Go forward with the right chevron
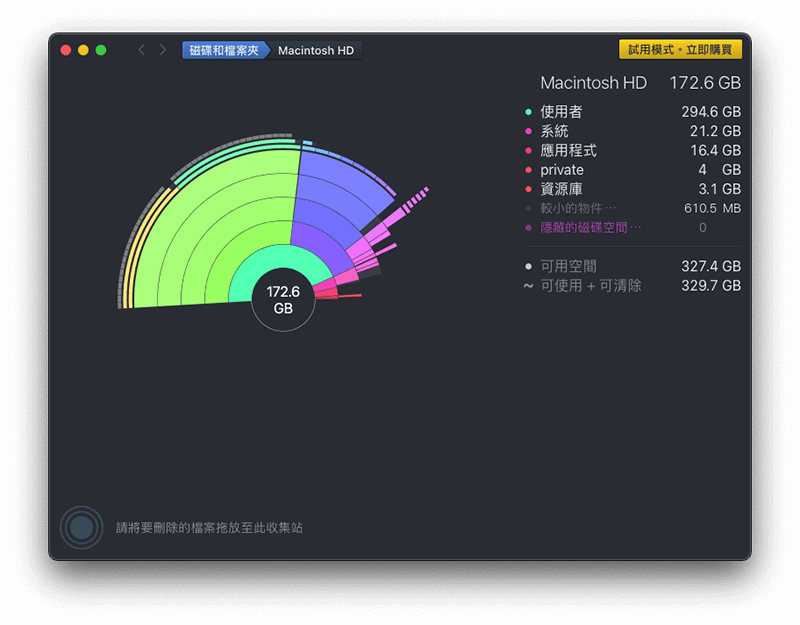The width and height of the screenshot is (800, 625). (x=162, y=50)
